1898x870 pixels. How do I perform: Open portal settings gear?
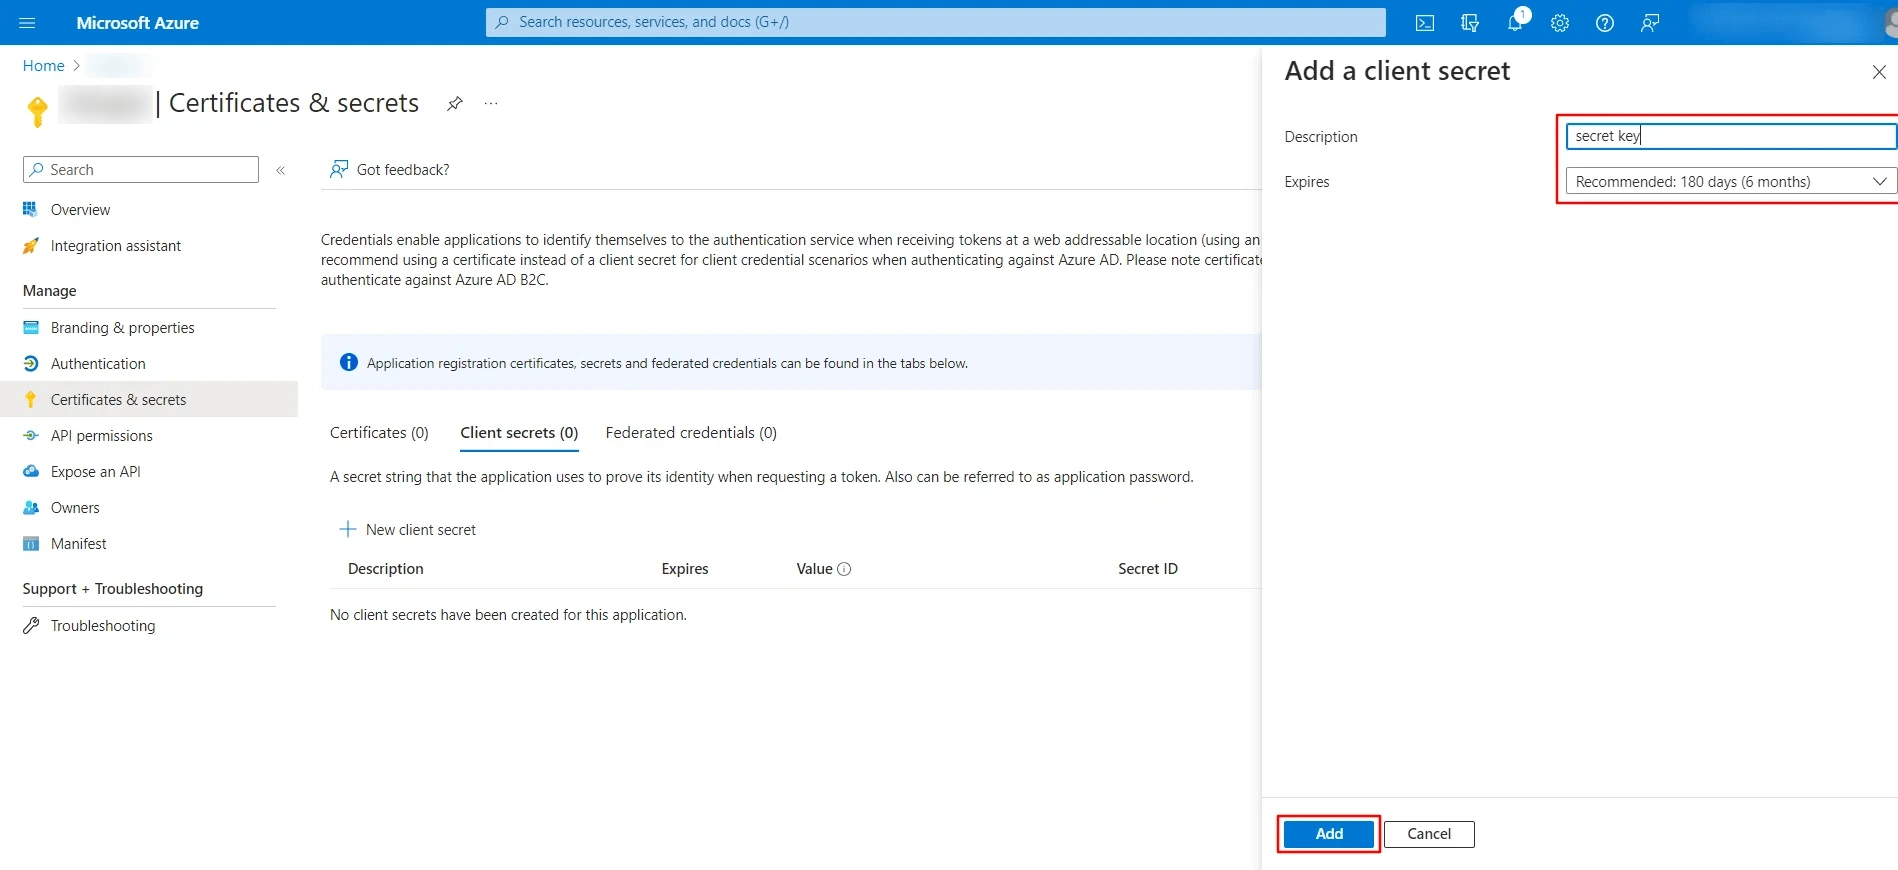(1560, 23)
